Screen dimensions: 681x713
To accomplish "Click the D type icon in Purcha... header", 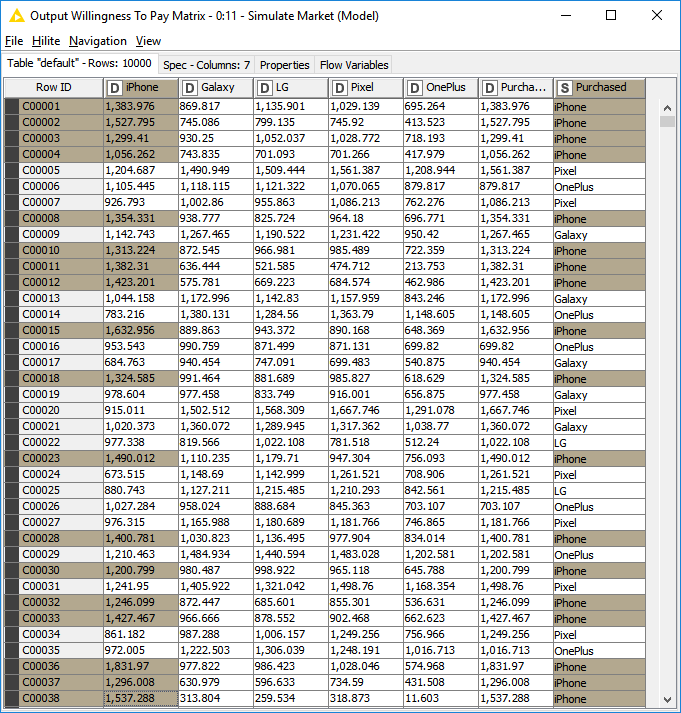I will tap(490, 88).
